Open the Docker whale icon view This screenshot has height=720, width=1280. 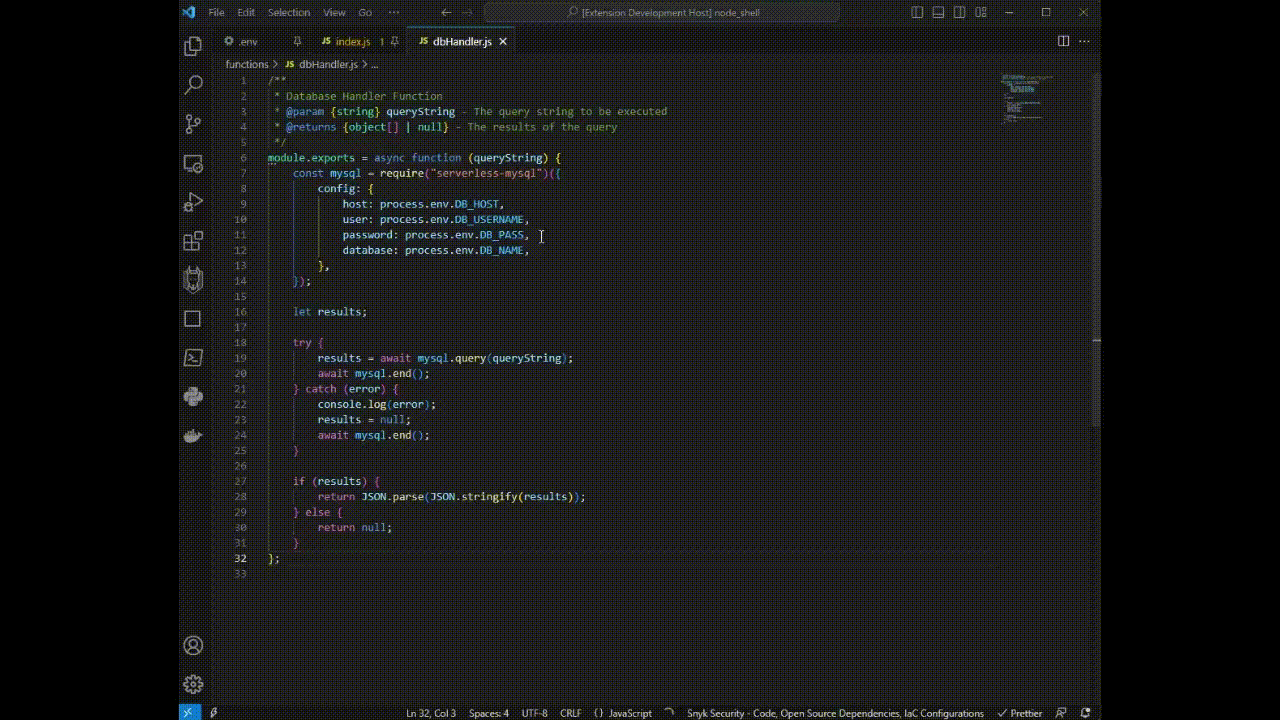pyautogui.click(x=193, y=436)
